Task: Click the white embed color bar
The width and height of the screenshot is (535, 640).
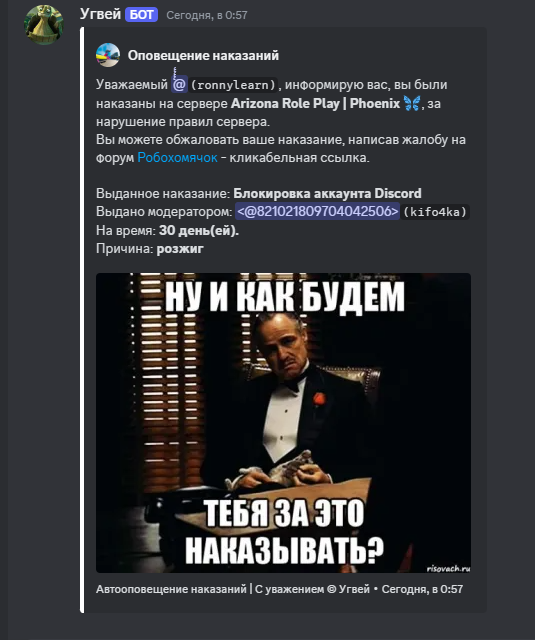Action: 82,320
